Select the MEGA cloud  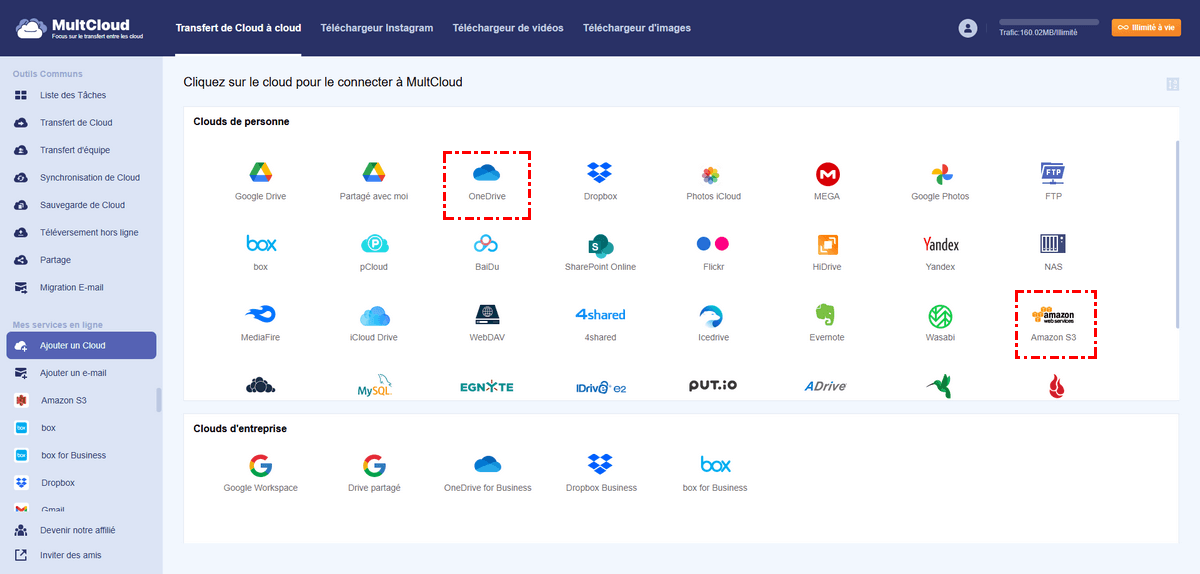pos(827,182)
